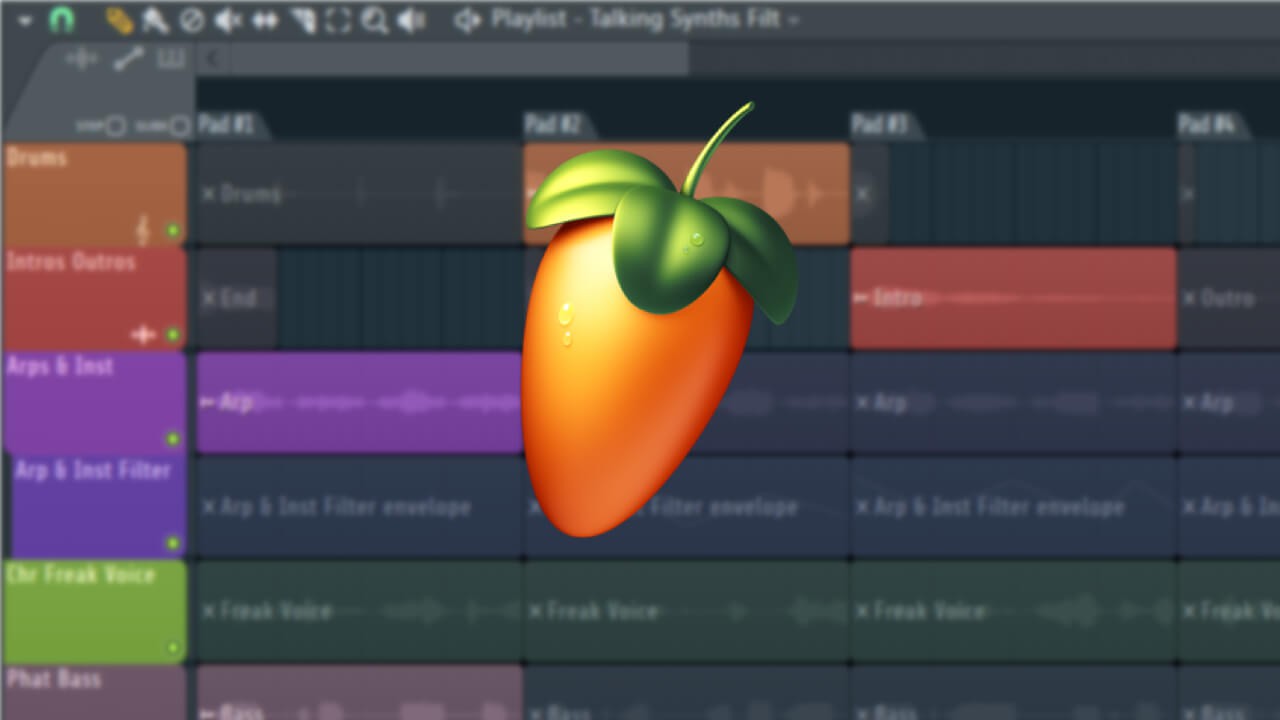Select the Intros Outros track header
Image resolution: width=1280 pixels, height=720 pixels.
(x=95, y=298)
